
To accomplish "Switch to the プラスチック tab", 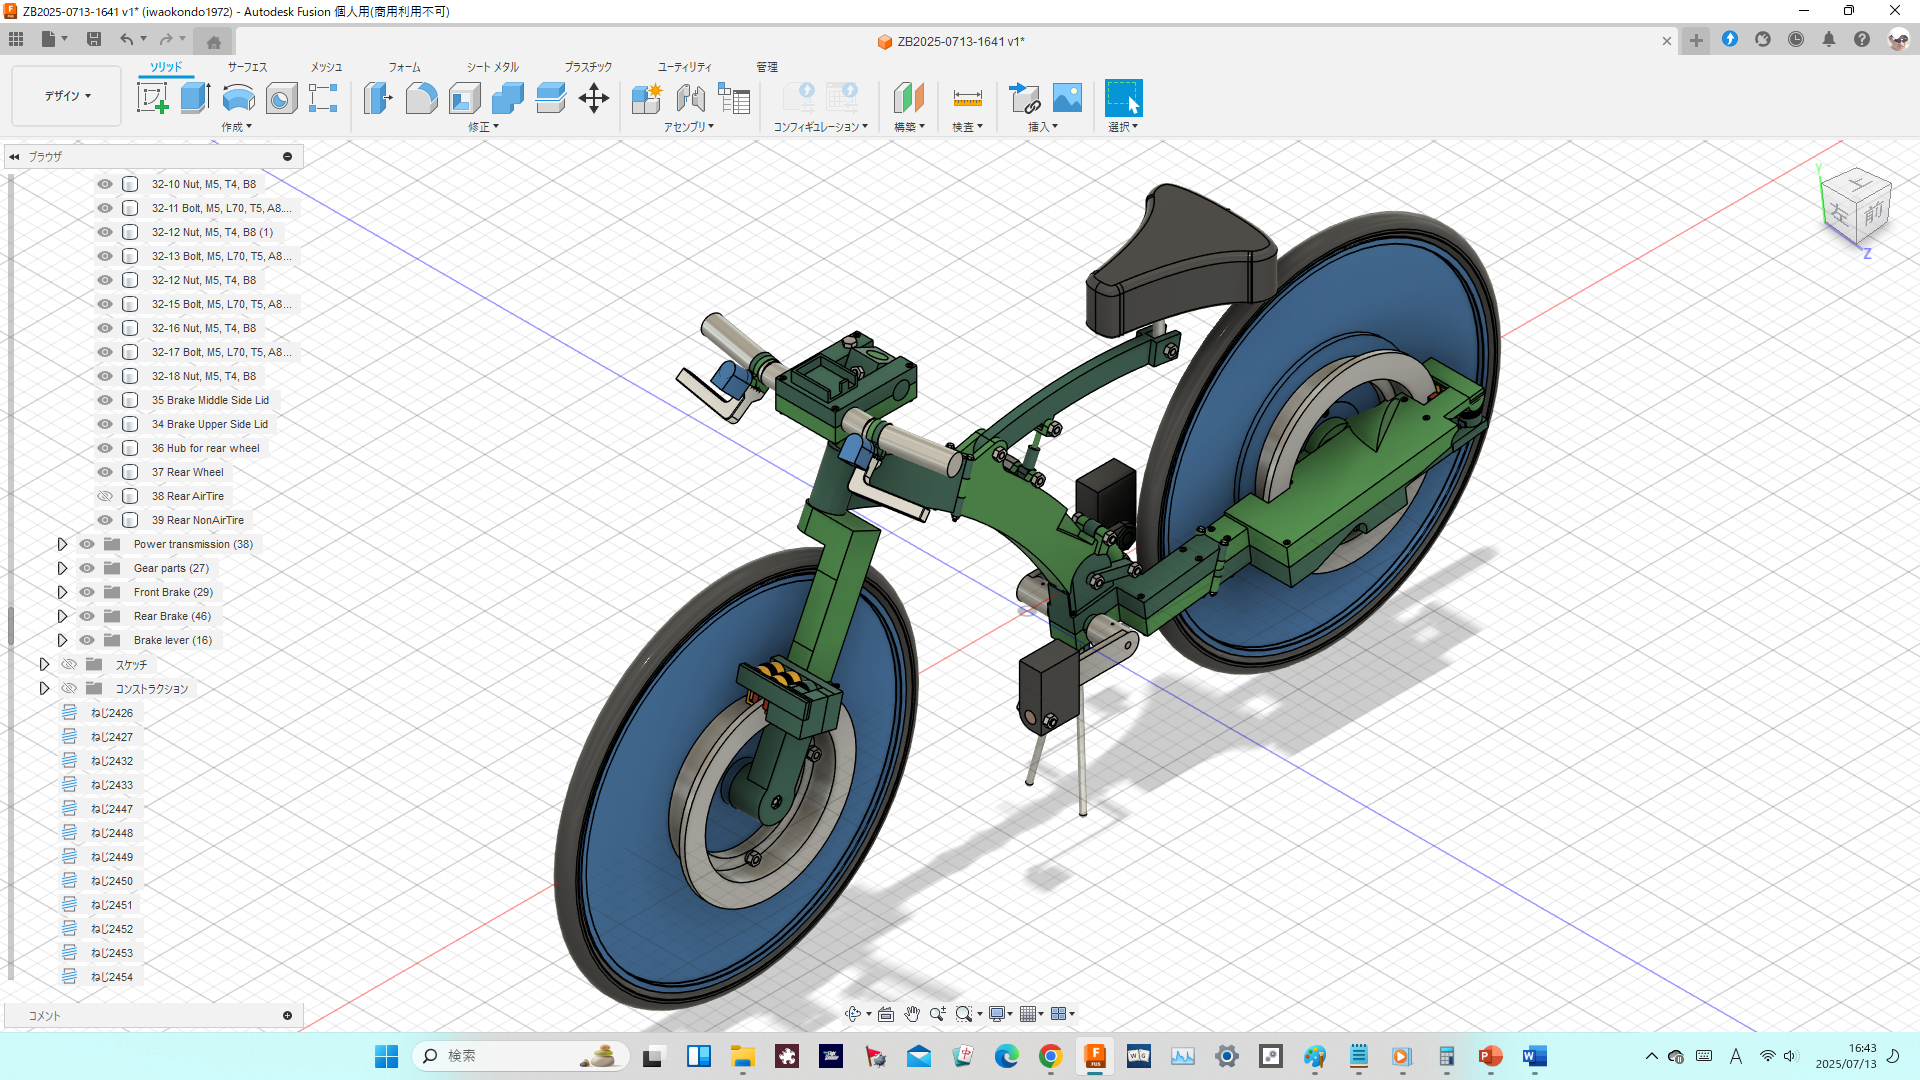I will (588, 67).
